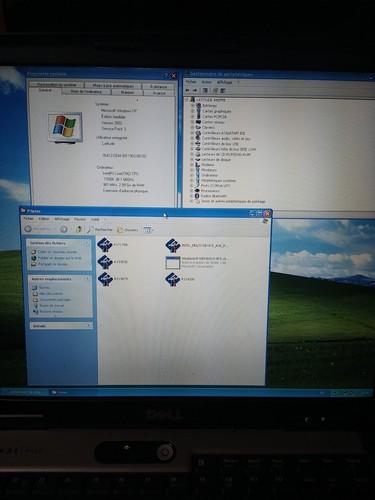Image resolution: width=375 pixels, height=500 pixels.
Task: Select Ports (COM et LPT) category
Action: tap(215, 185)
